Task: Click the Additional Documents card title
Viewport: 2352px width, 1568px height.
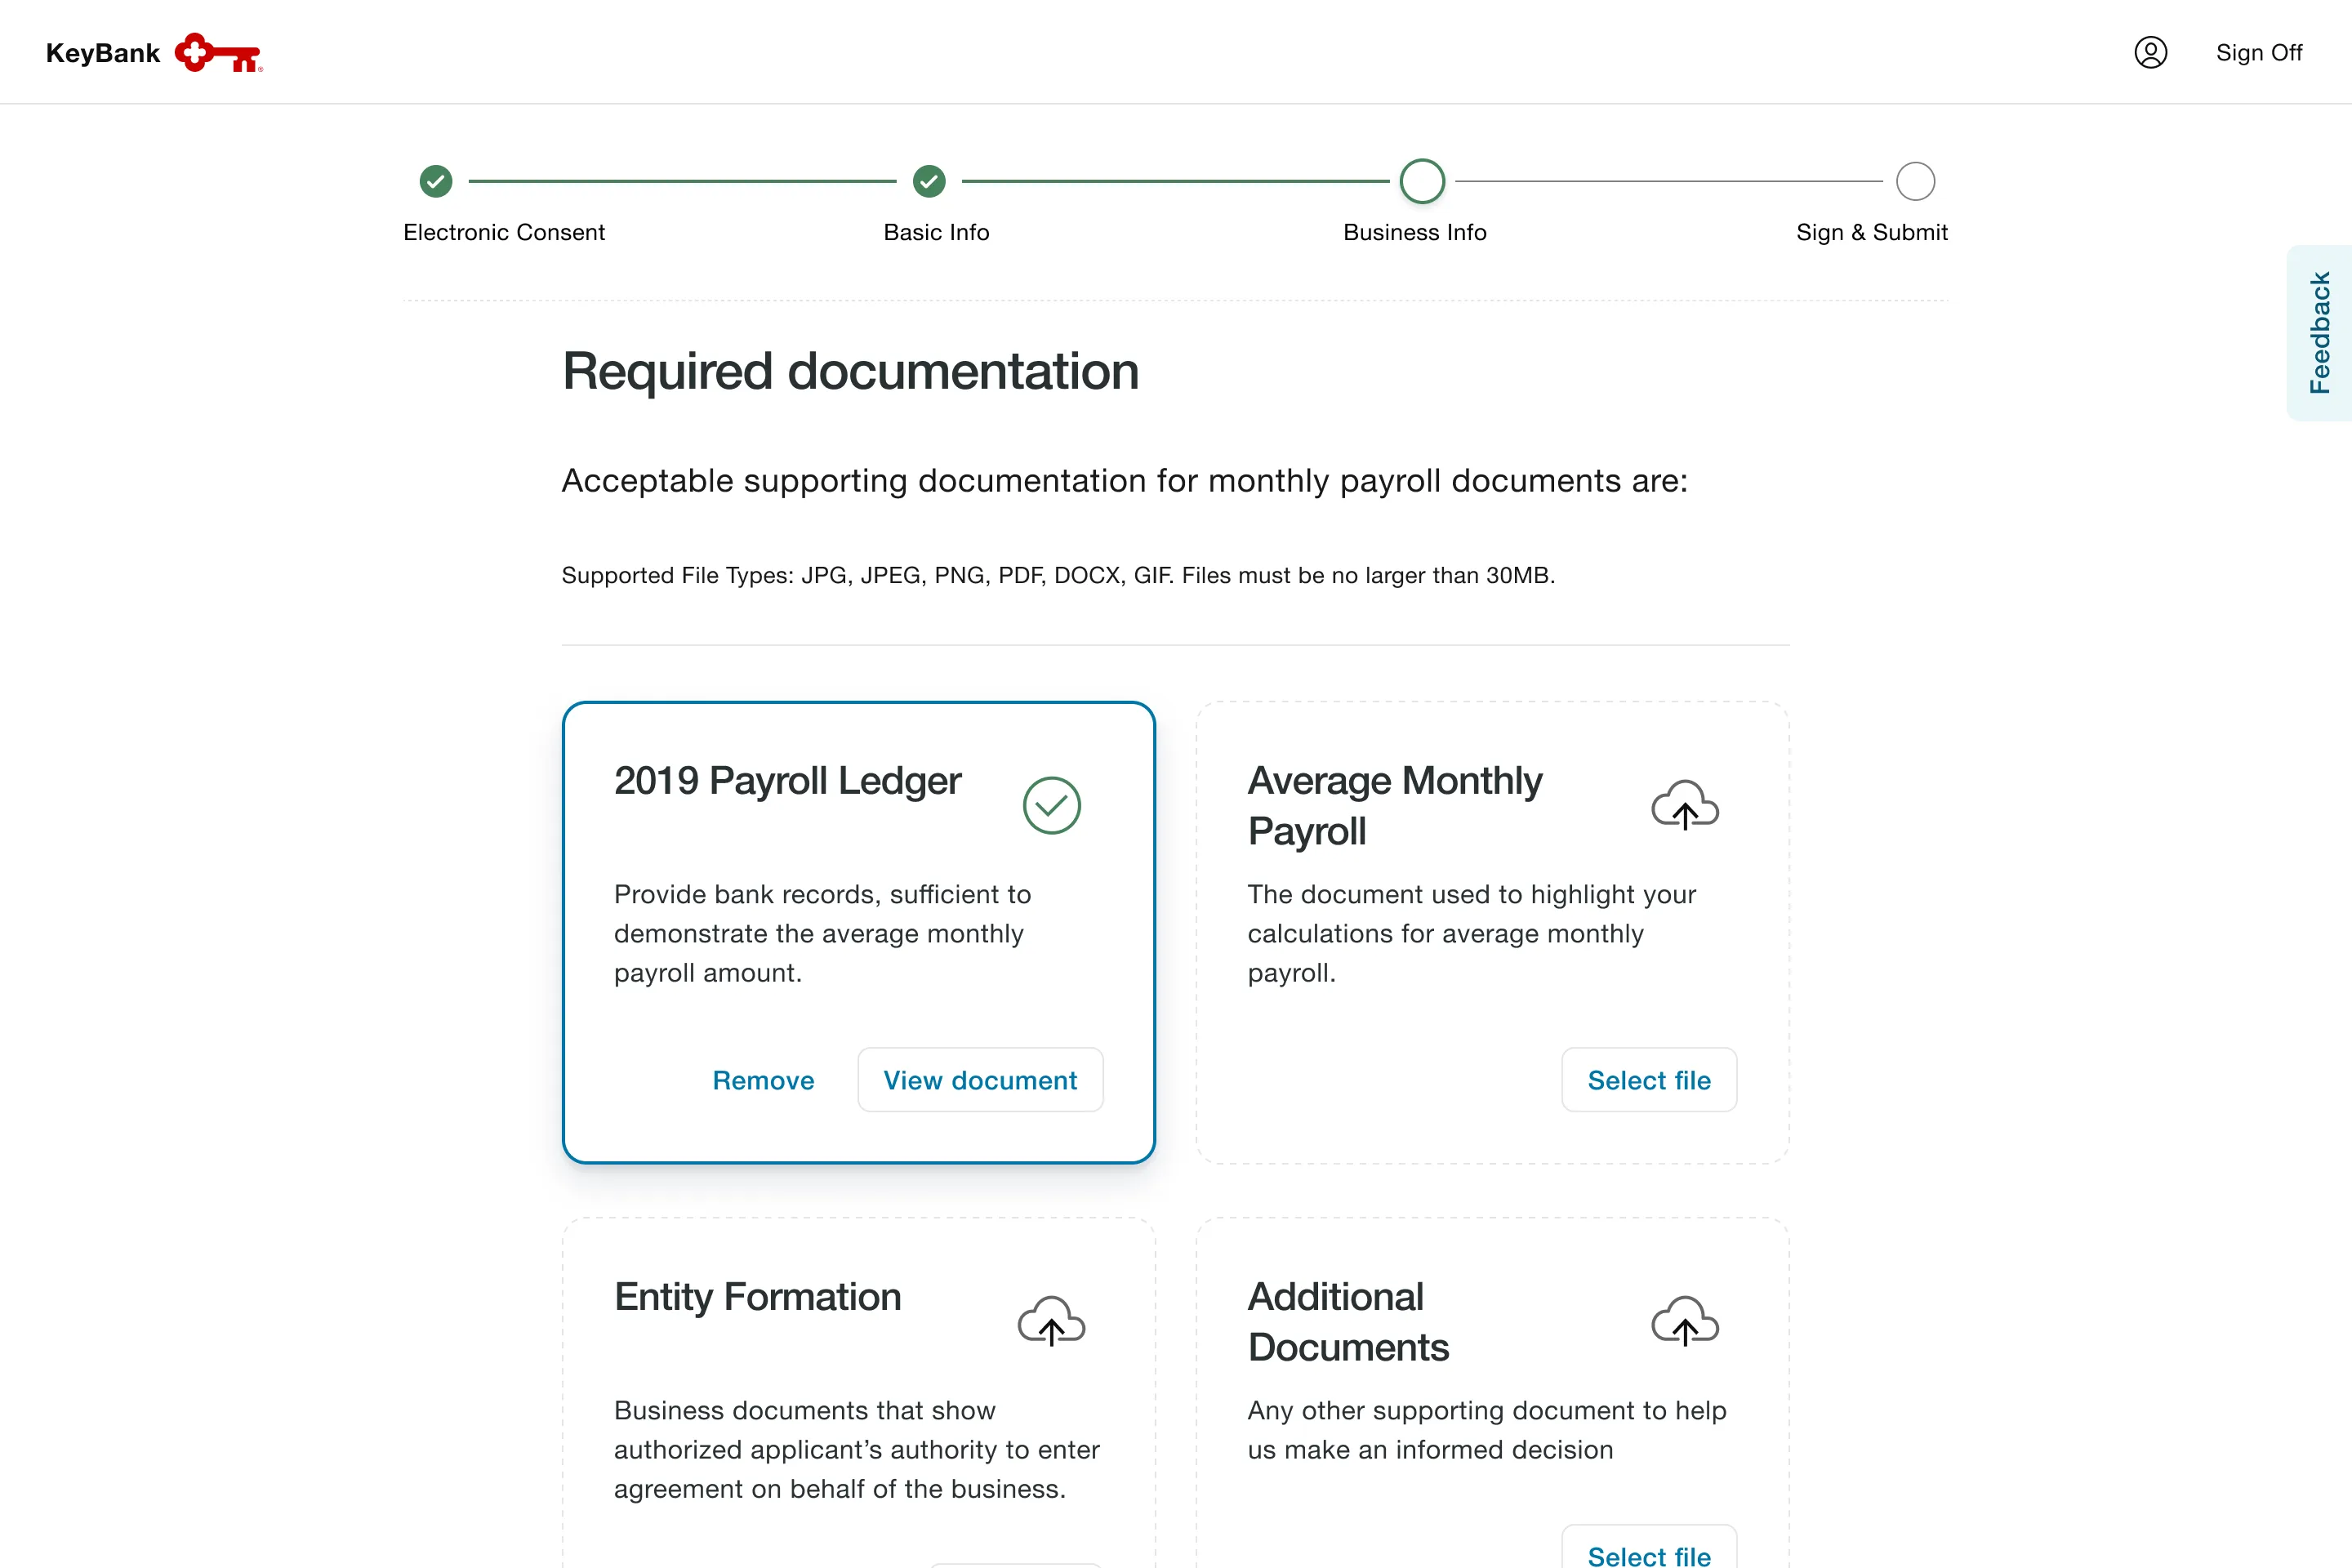Action: point(1348,1322)
